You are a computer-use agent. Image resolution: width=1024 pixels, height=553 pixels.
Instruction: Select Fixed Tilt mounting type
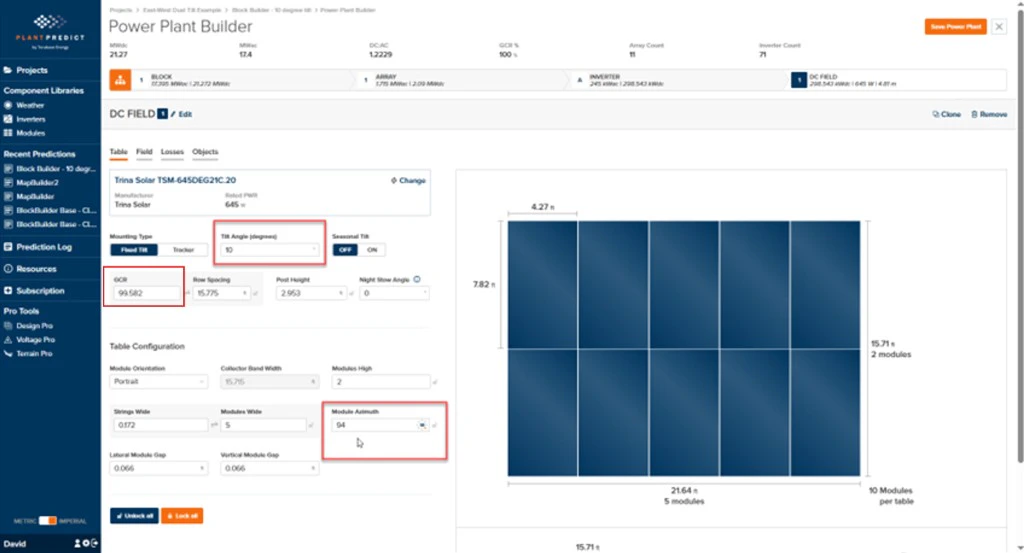click(x=134, y=250)
